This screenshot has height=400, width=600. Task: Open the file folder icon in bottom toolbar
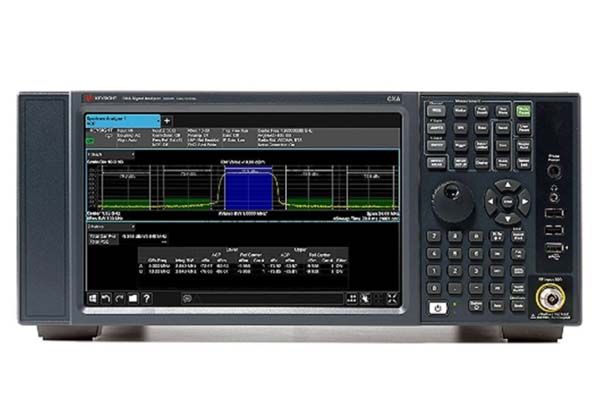[x=131, y=298]
